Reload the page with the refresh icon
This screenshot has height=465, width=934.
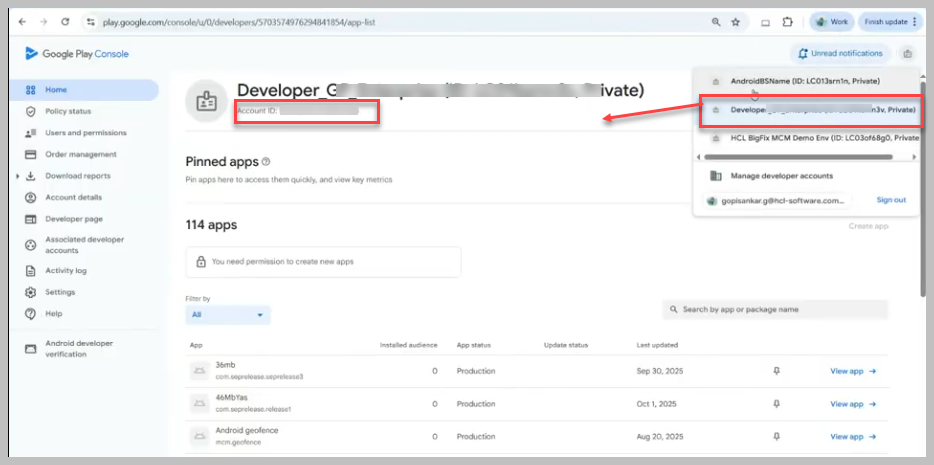[x=65, y=22]
